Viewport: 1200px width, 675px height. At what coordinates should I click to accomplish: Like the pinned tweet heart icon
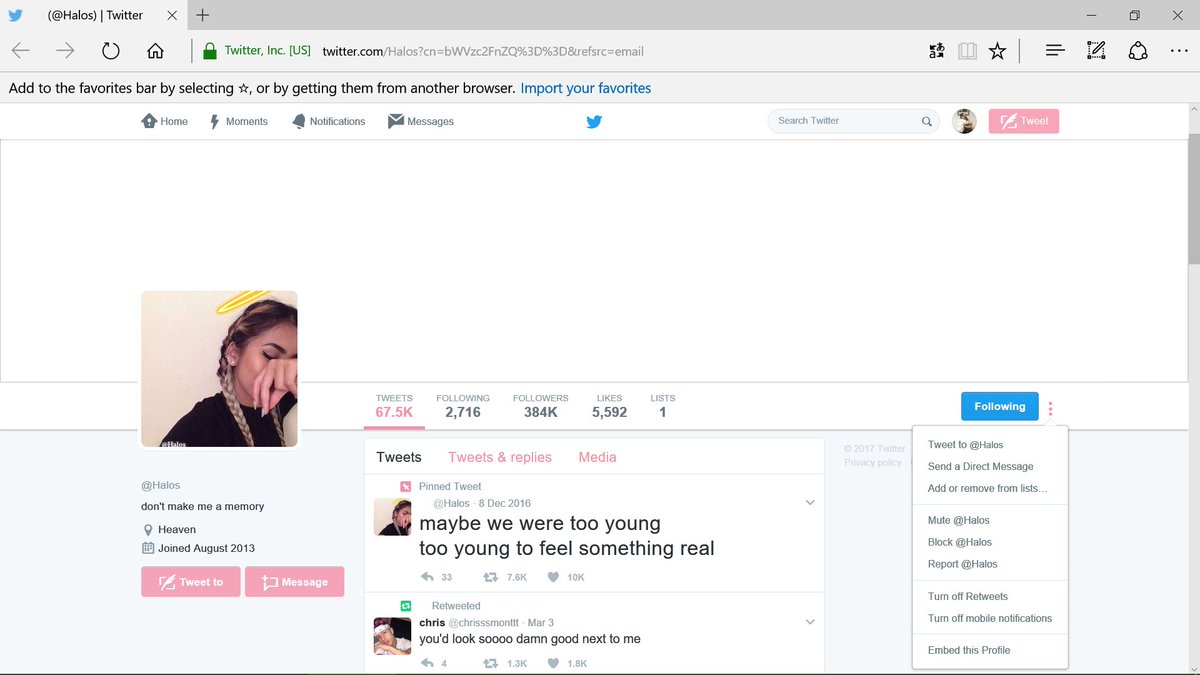552,577
